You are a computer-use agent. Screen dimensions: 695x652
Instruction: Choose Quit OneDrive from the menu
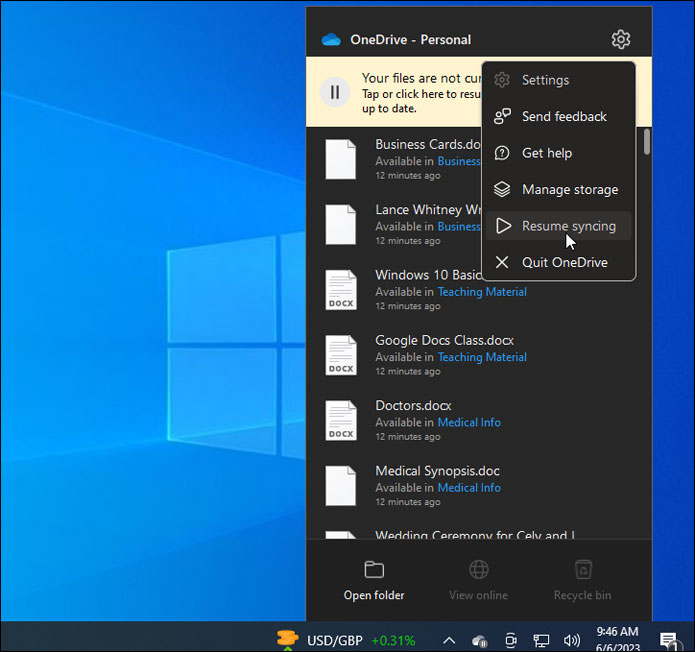point(564,263)
